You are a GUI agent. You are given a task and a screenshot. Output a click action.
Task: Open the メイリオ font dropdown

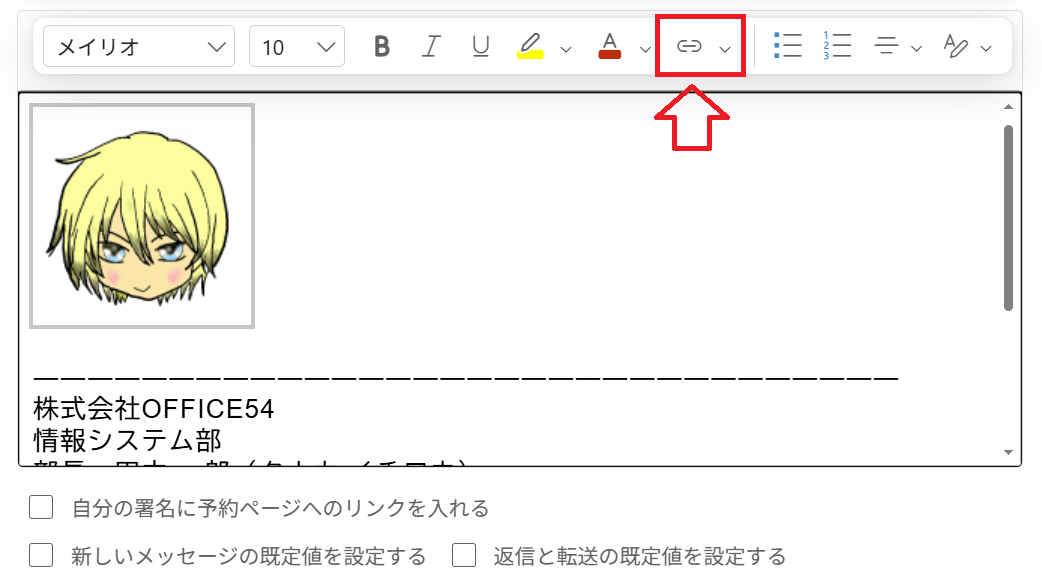[139, 46]
